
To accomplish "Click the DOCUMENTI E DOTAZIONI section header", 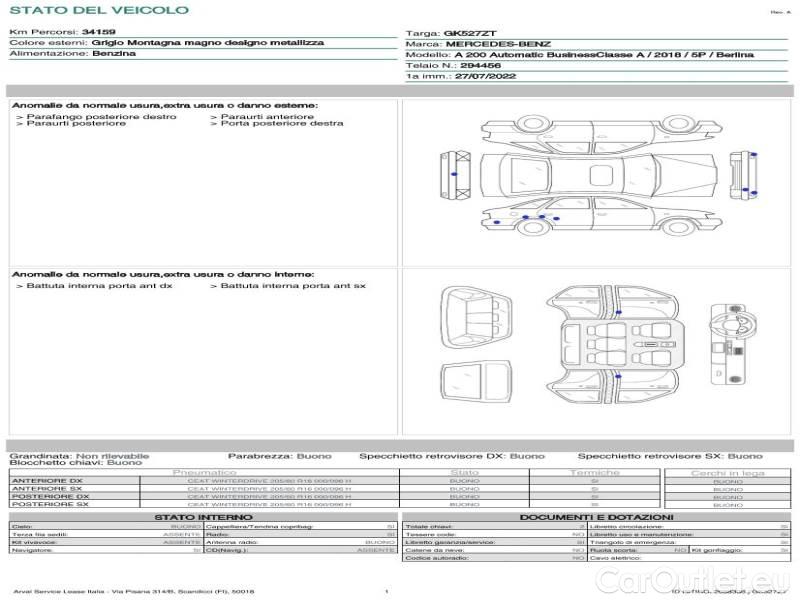I will click(596, 517).
